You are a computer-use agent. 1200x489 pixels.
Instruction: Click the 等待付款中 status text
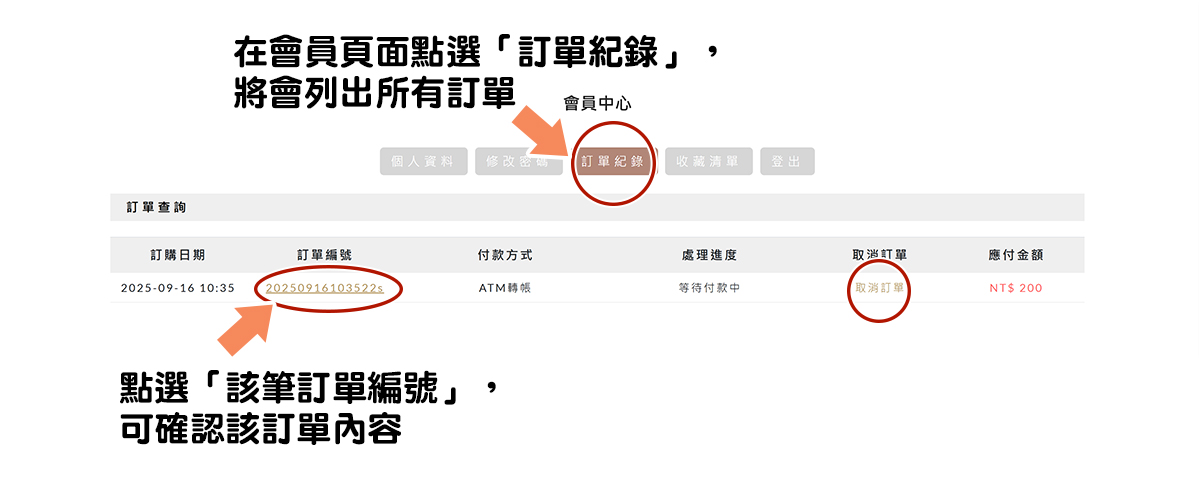[709, 288]
